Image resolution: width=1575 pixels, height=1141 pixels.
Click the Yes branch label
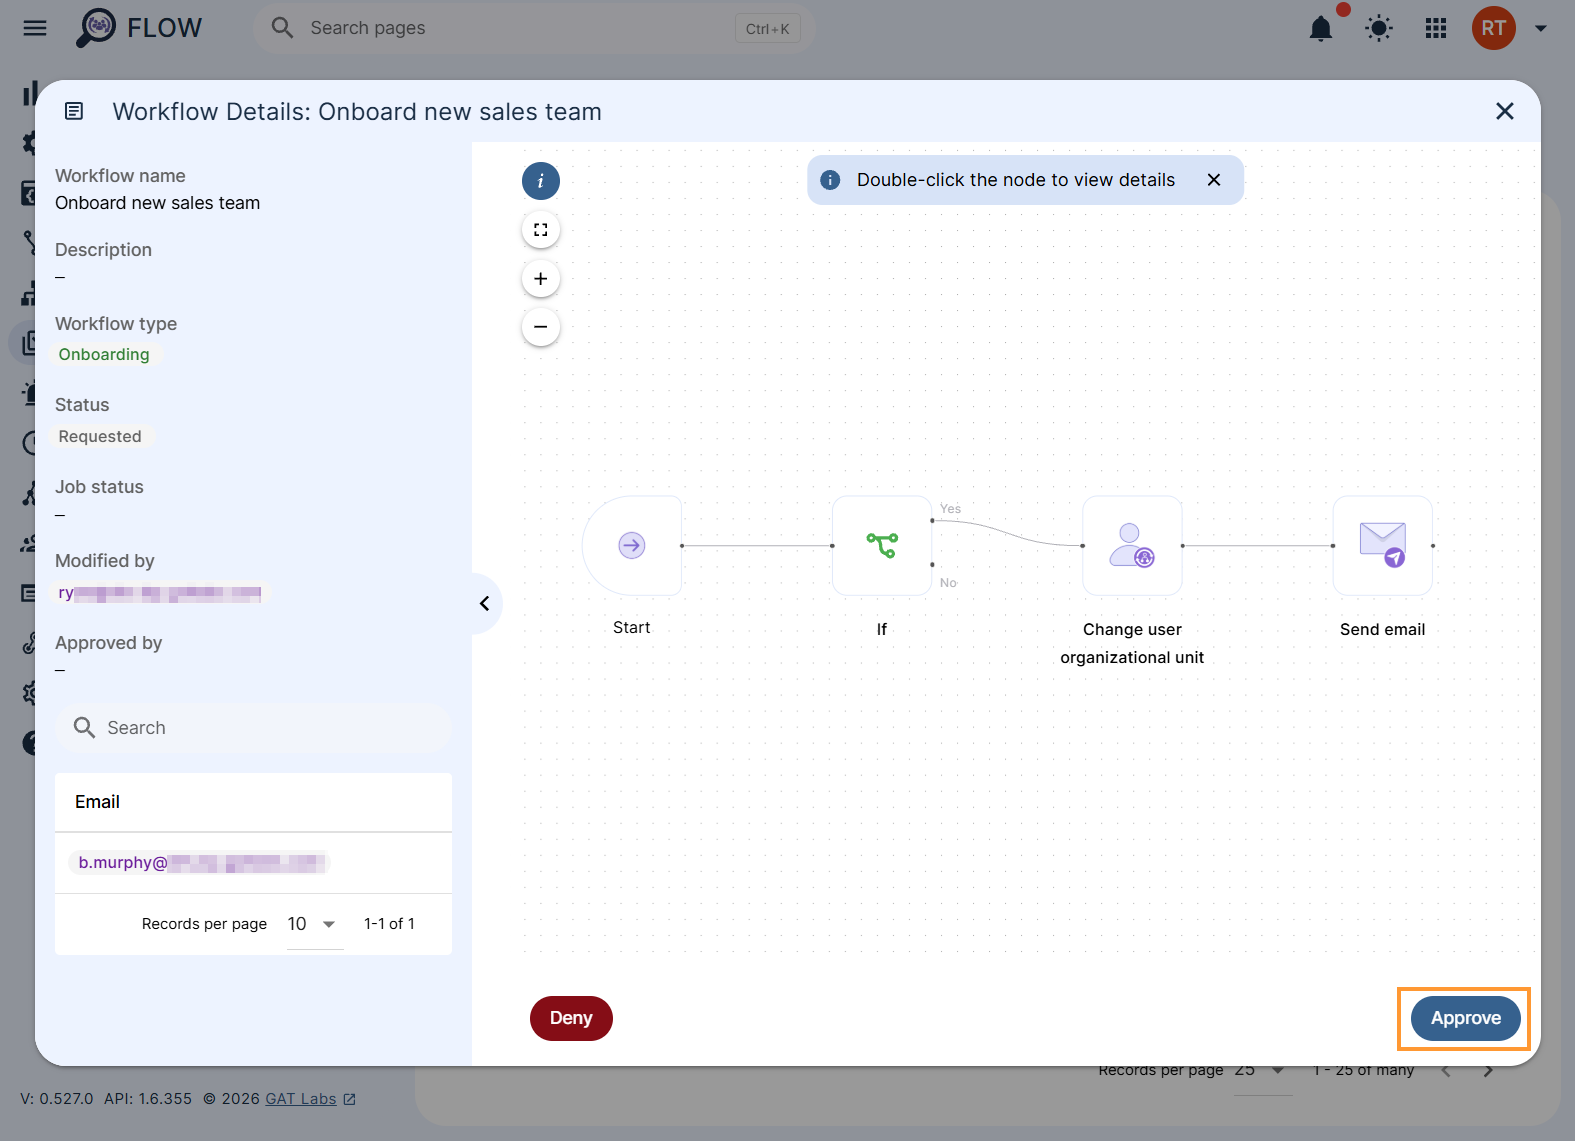950,508
